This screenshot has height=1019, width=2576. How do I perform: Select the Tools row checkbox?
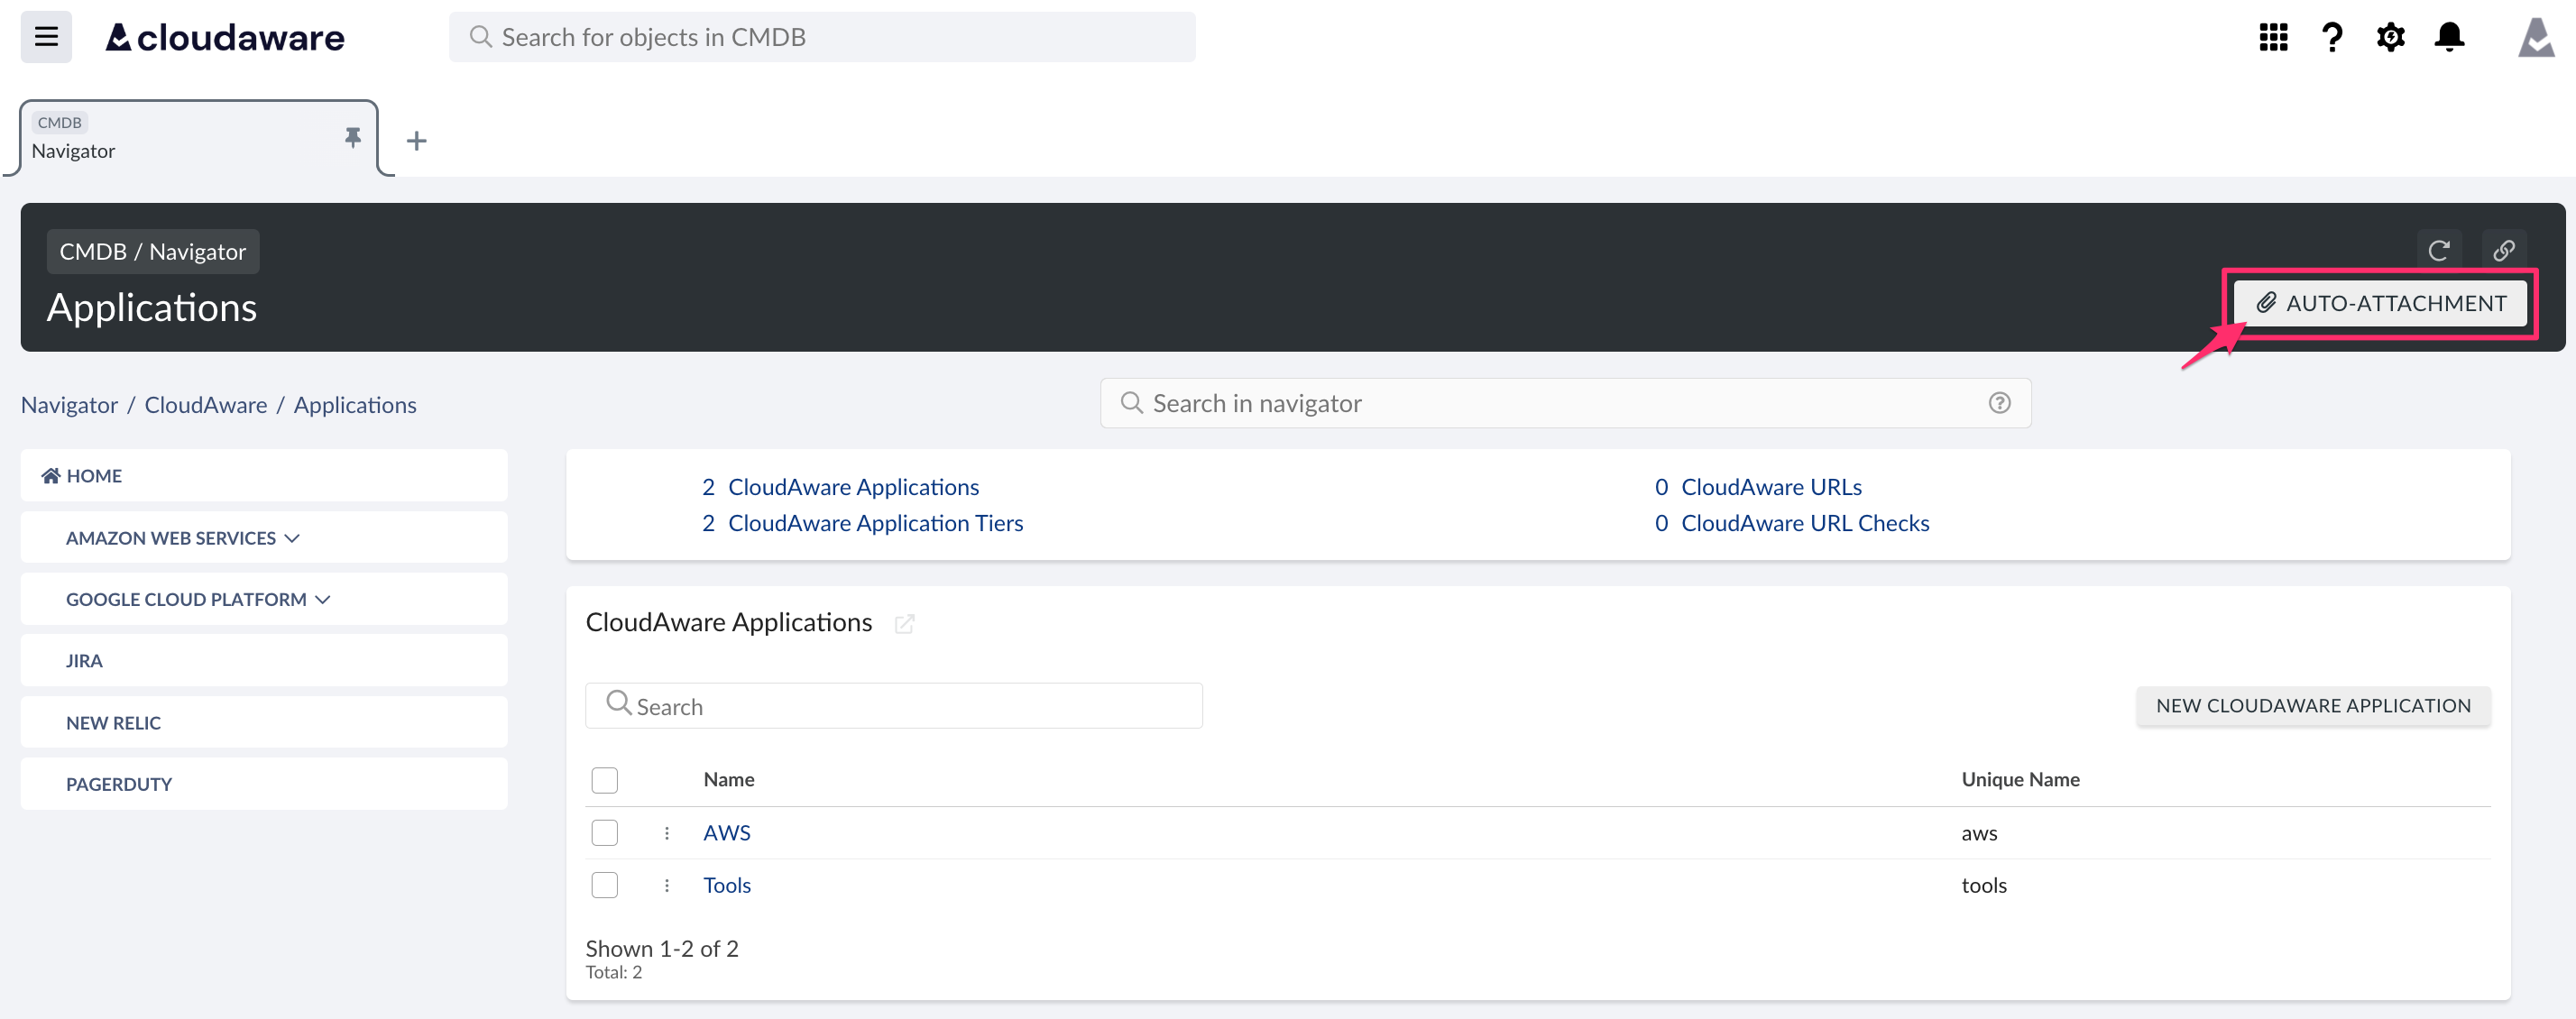(604, 885)
